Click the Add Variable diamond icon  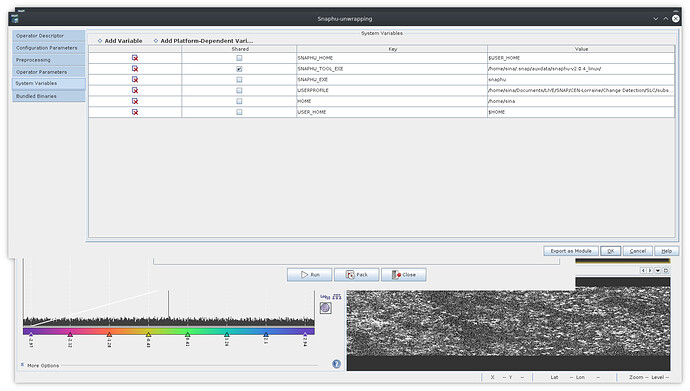click(x=100, y=40)
